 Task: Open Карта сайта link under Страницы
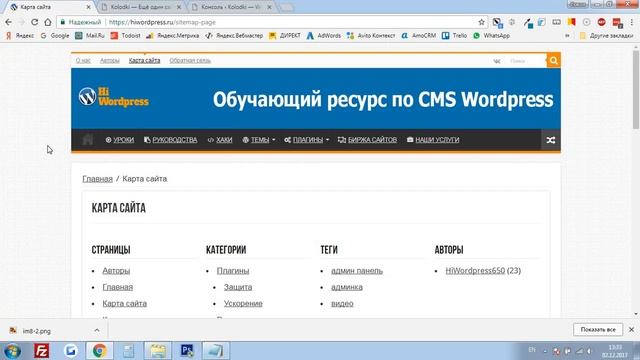[x=124, y=303]
